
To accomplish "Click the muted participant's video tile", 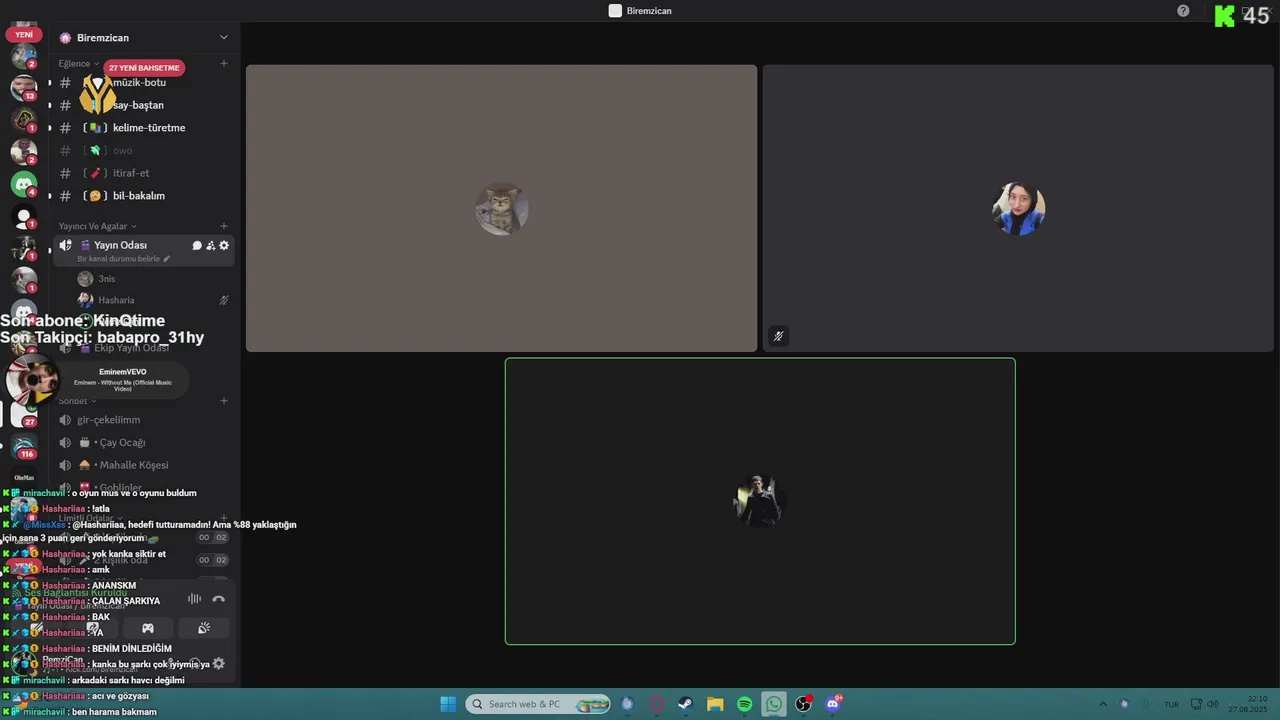I will (1018, 208).
